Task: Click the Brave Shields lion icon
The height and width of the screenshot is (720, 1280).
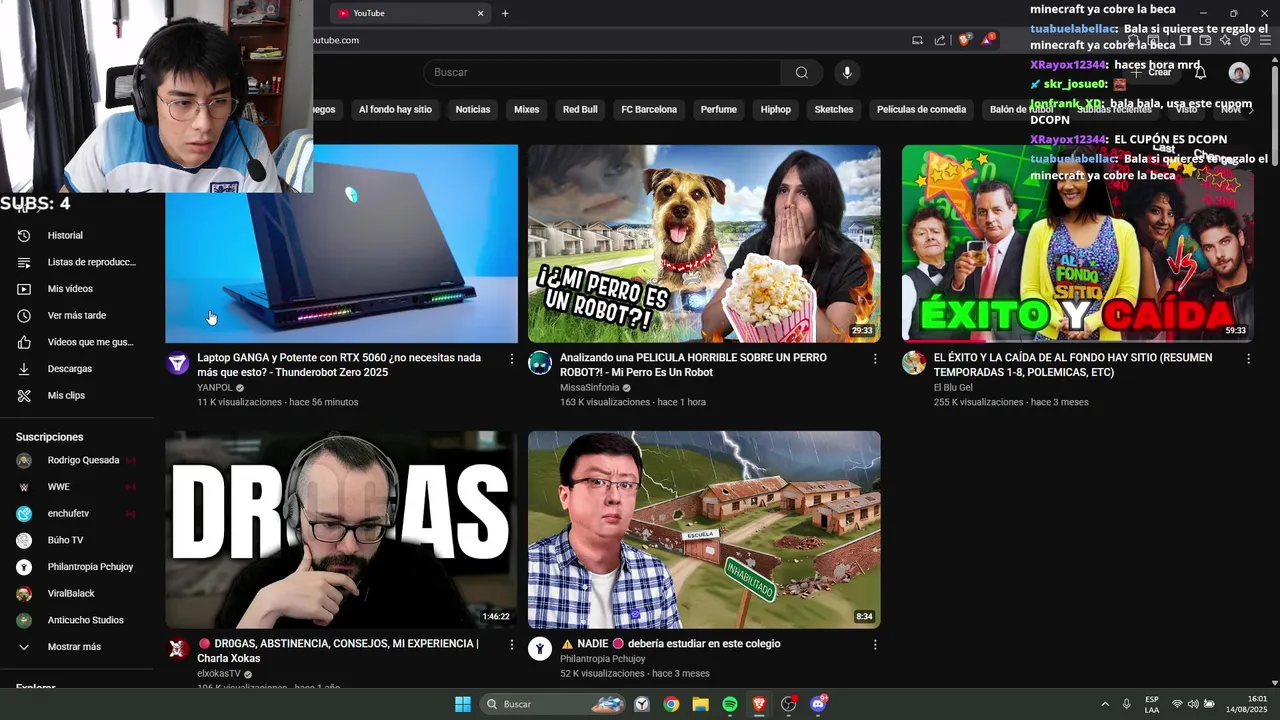Action: (964, 40)
